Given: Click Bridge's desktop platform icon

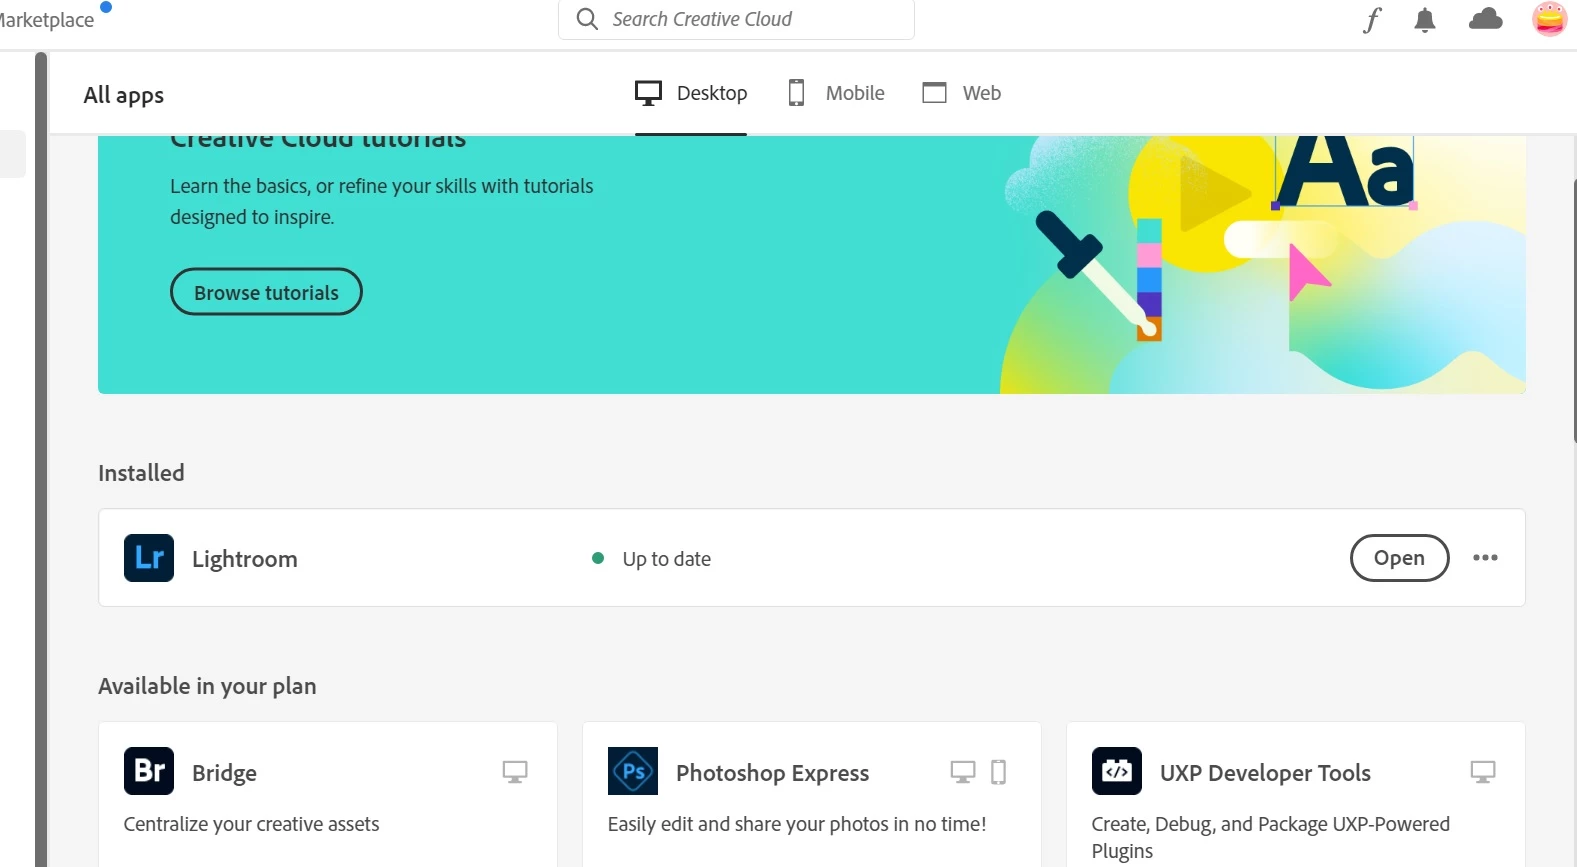Looking at the screenshot, I should [x=515, y=772].
